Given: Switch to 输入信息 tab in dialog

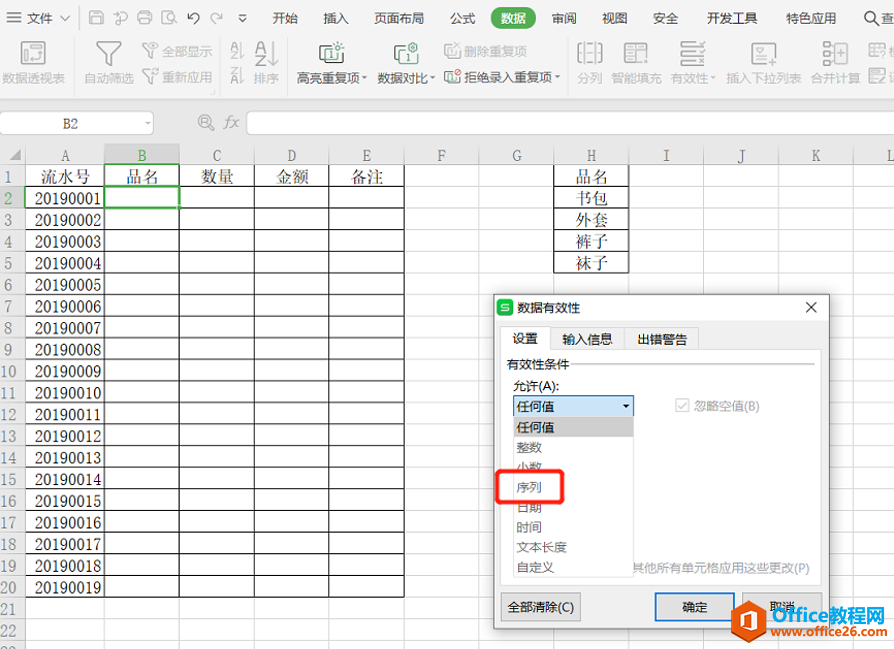Looking at the screenshot, I should click(x=587, y=339).
